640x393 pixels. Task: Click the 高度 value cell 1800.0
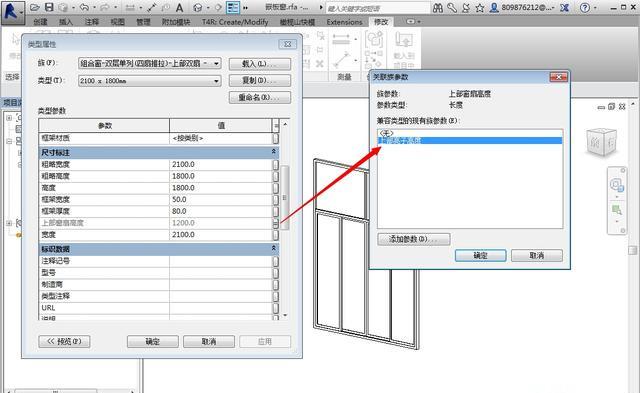[x=220, y=188]
